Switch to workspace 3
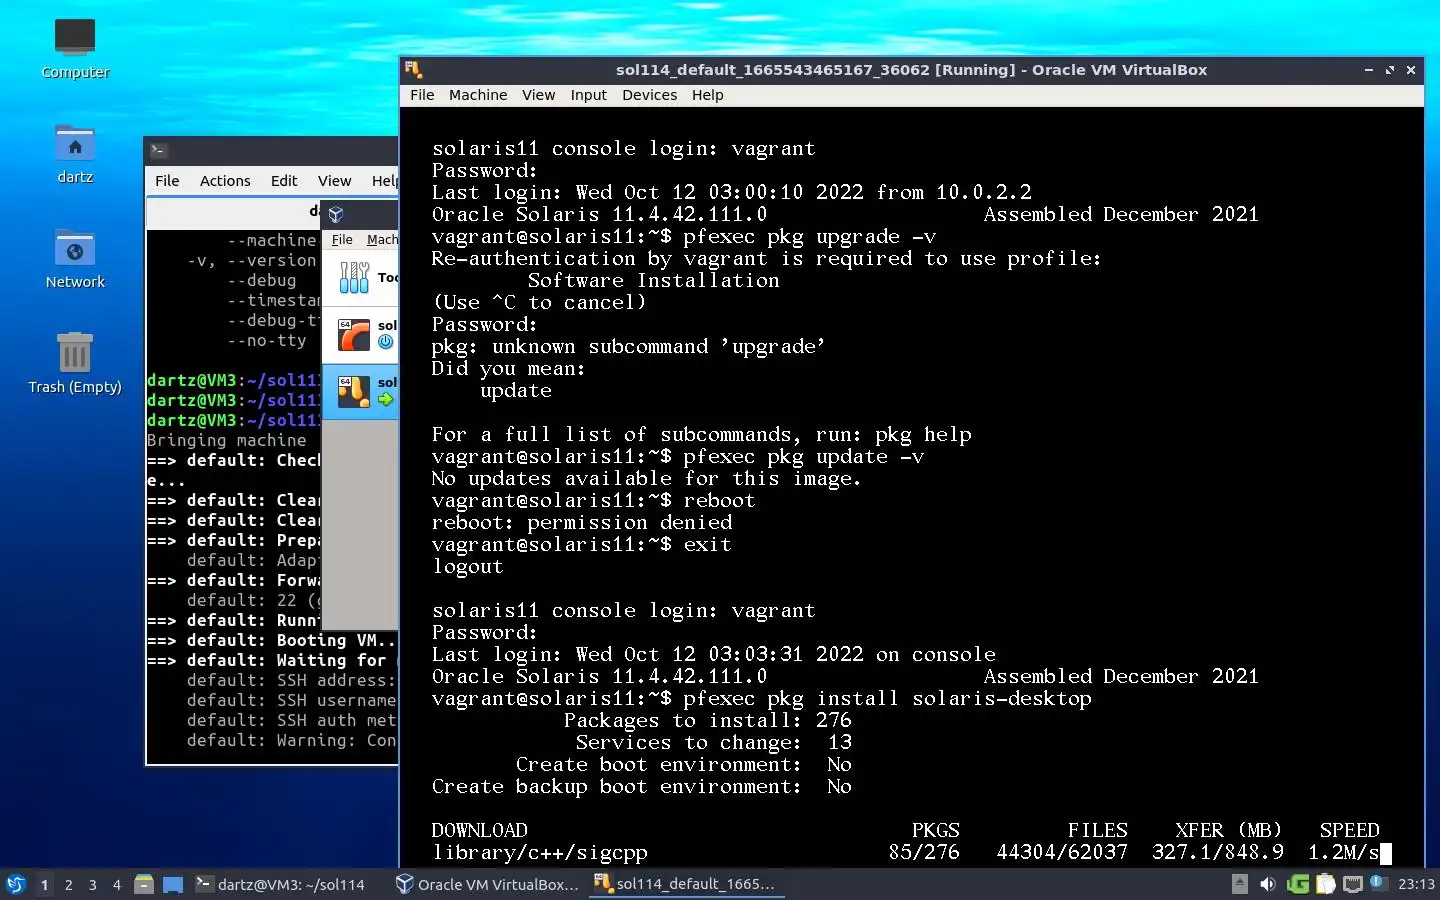 [x=93, y=884]
